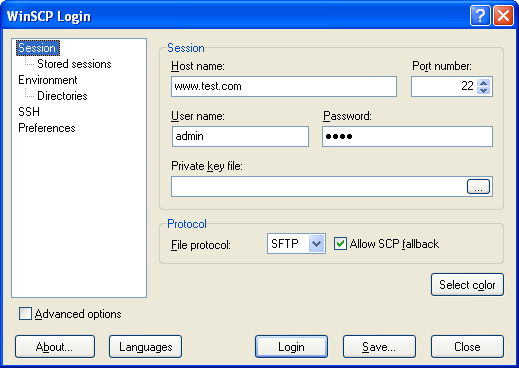Increase port number with up arrow
519x368 pixels.
(x=484, y=82)
